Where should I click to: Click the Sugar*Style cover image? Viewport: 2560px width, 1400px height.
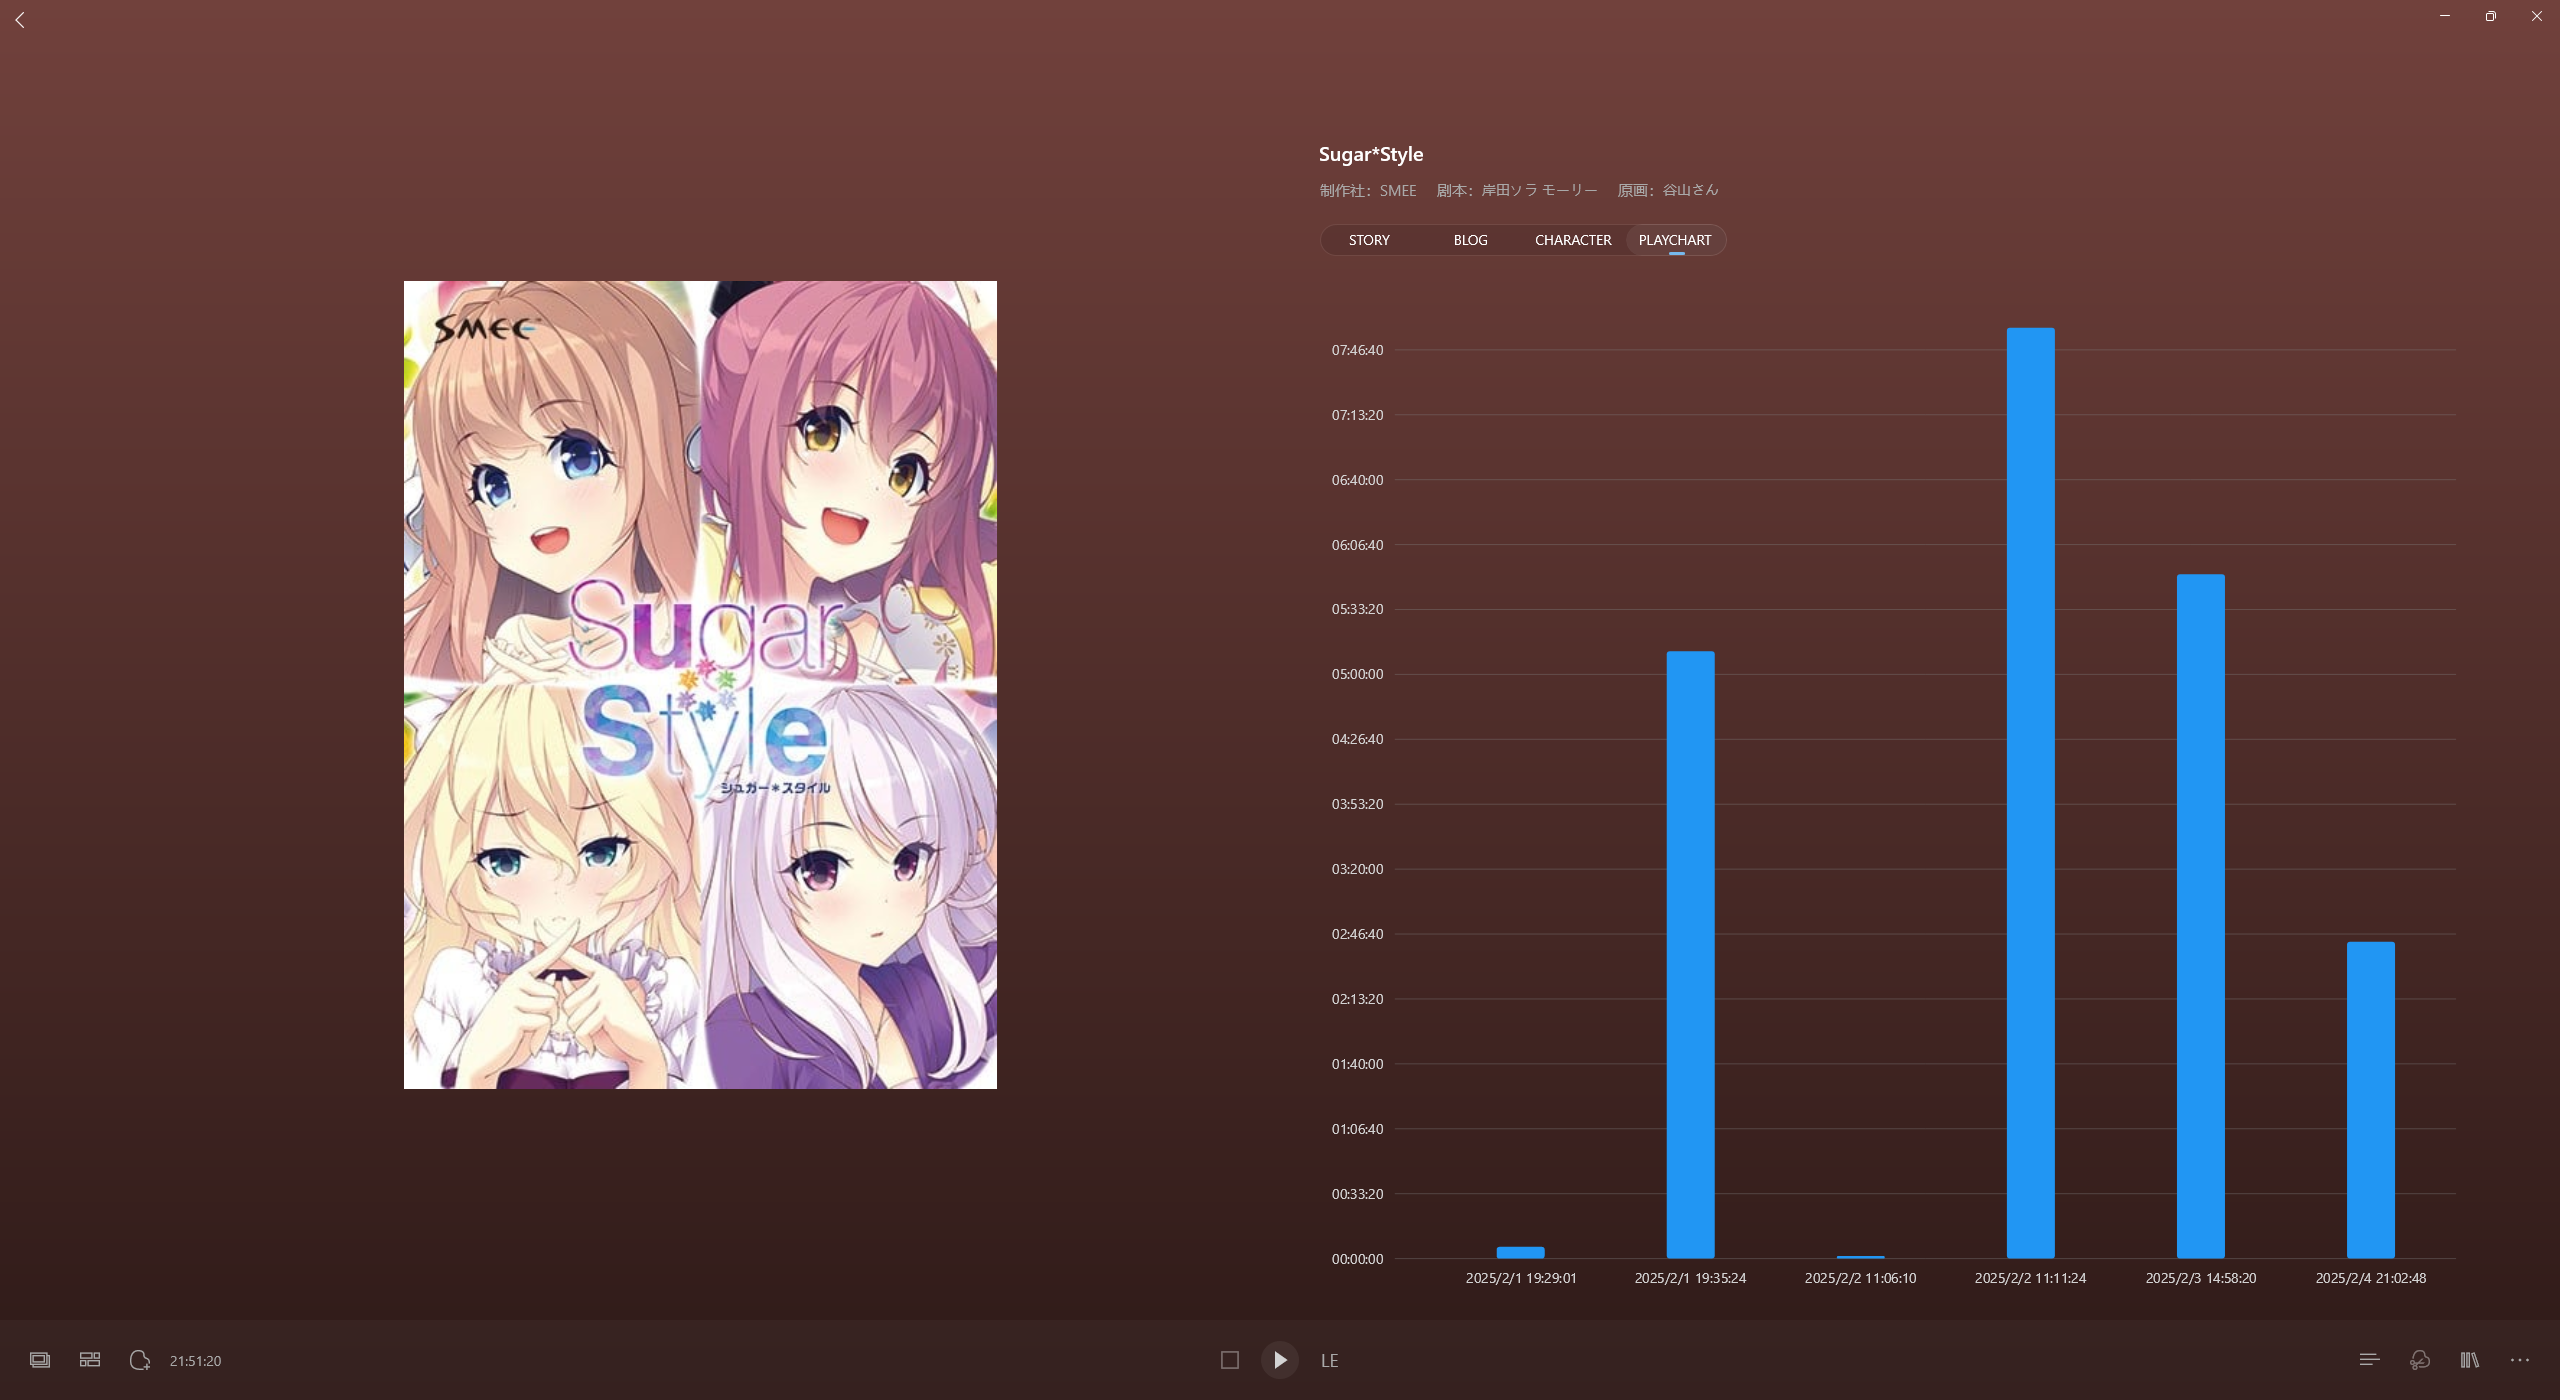(x=700, y=685)
